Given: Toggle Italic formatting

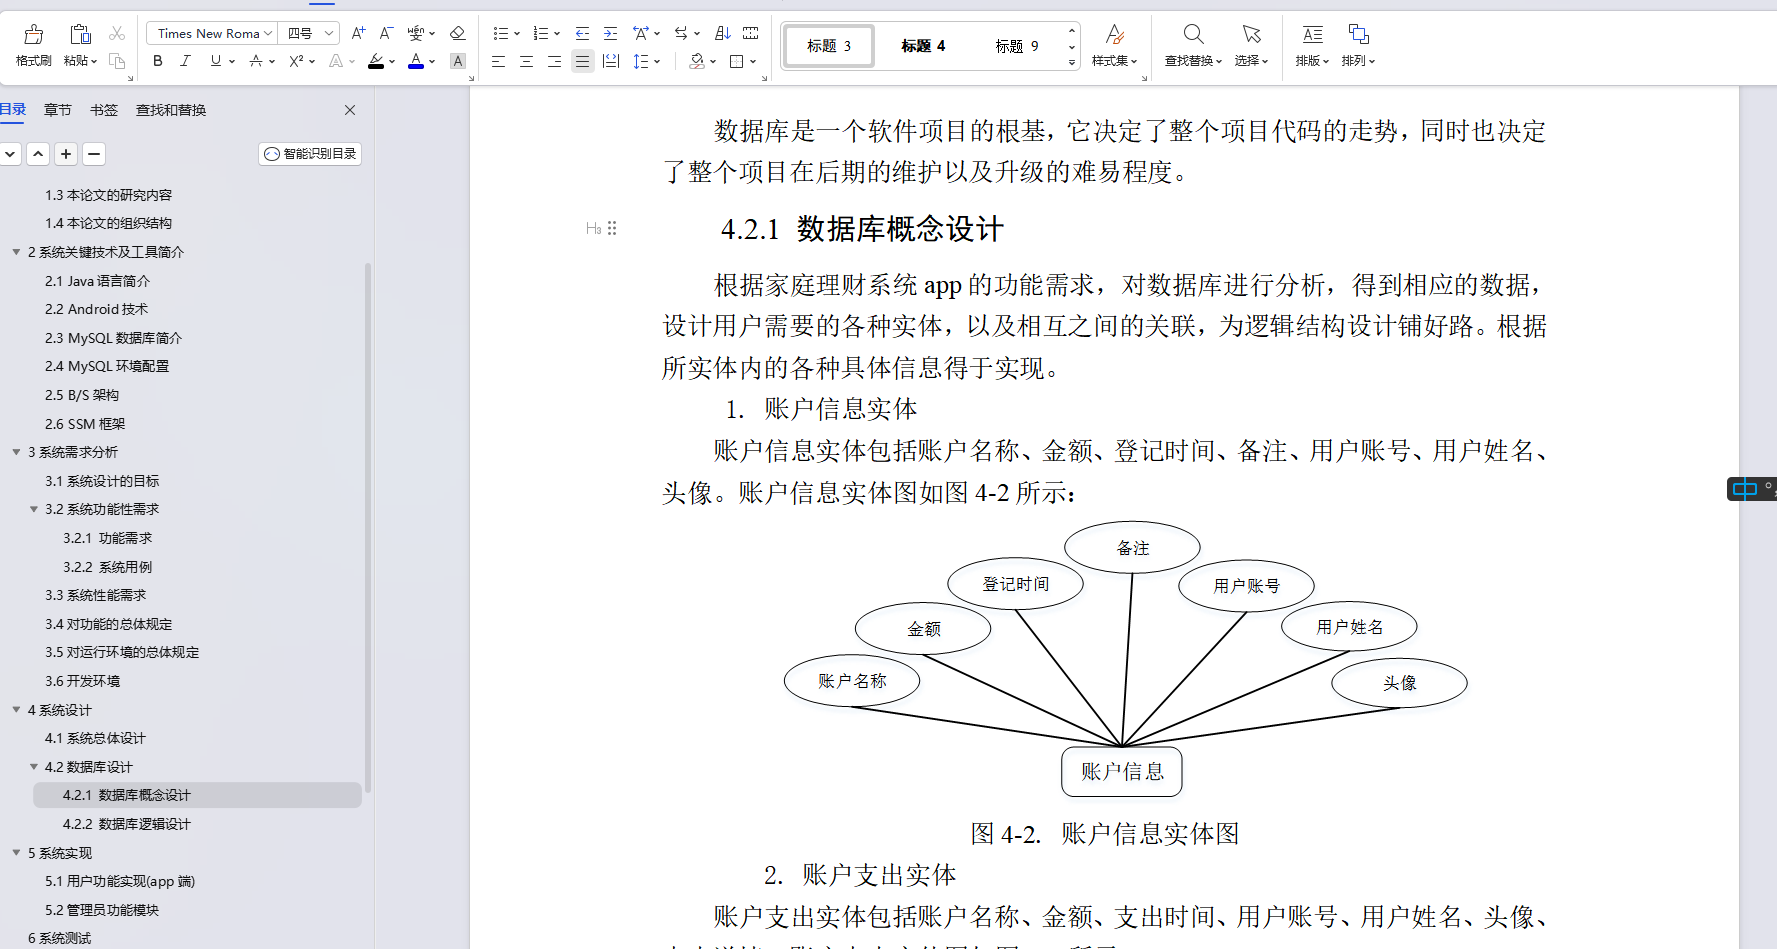Looking at the screenshot, I should [x=185, y=61].
